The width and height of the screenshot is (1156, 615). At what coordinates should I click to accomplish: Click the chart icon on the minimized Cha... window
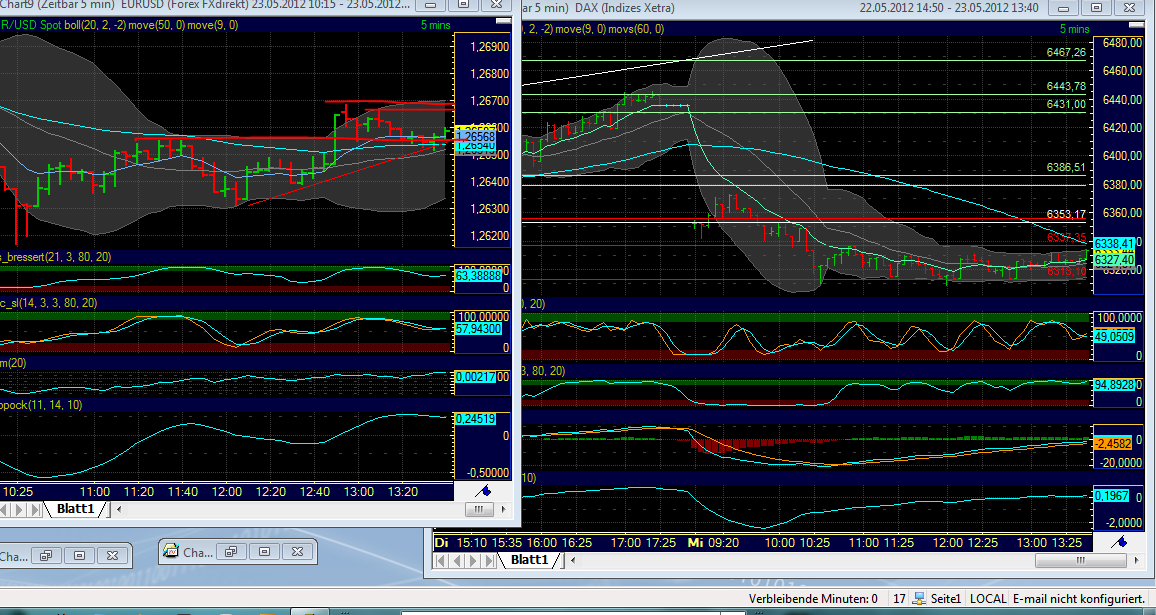point(170,551)
